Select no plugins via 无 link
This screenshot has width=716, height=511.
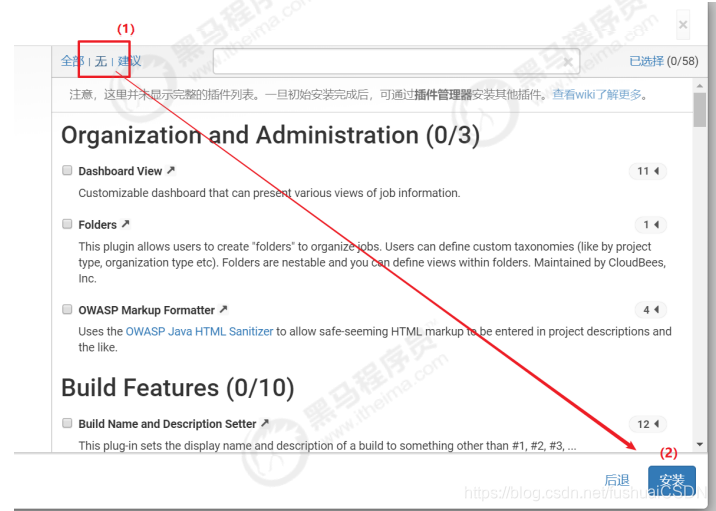click(101, 61)
